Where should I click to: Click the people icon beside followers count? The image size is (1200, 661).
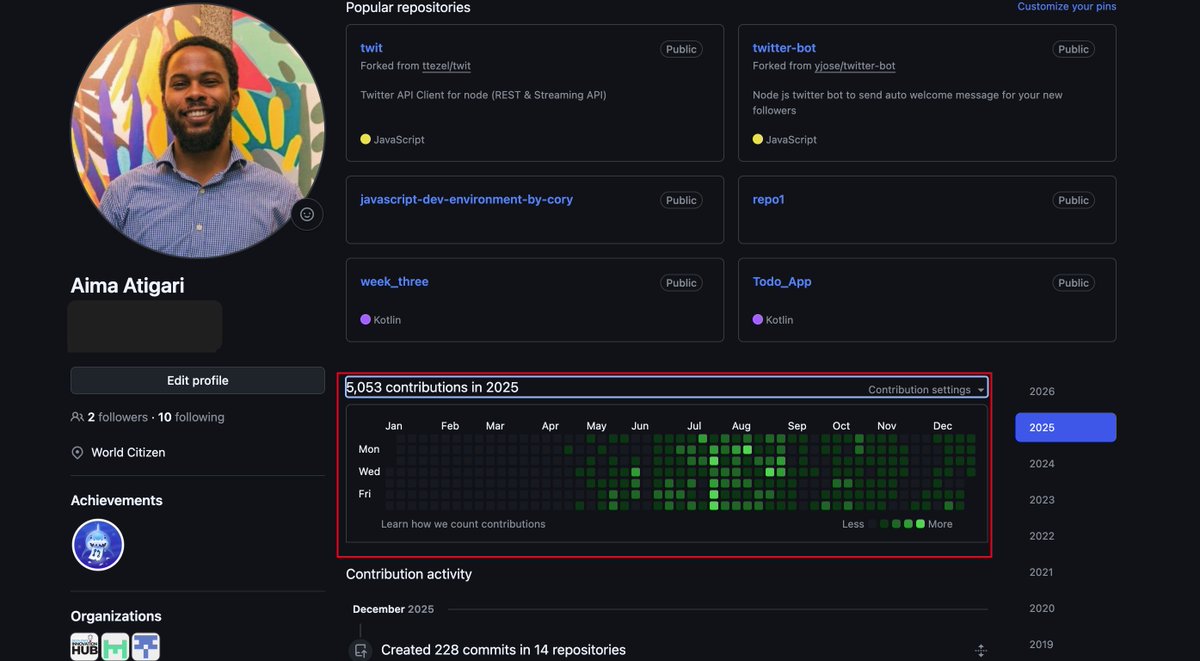point(77,417)
